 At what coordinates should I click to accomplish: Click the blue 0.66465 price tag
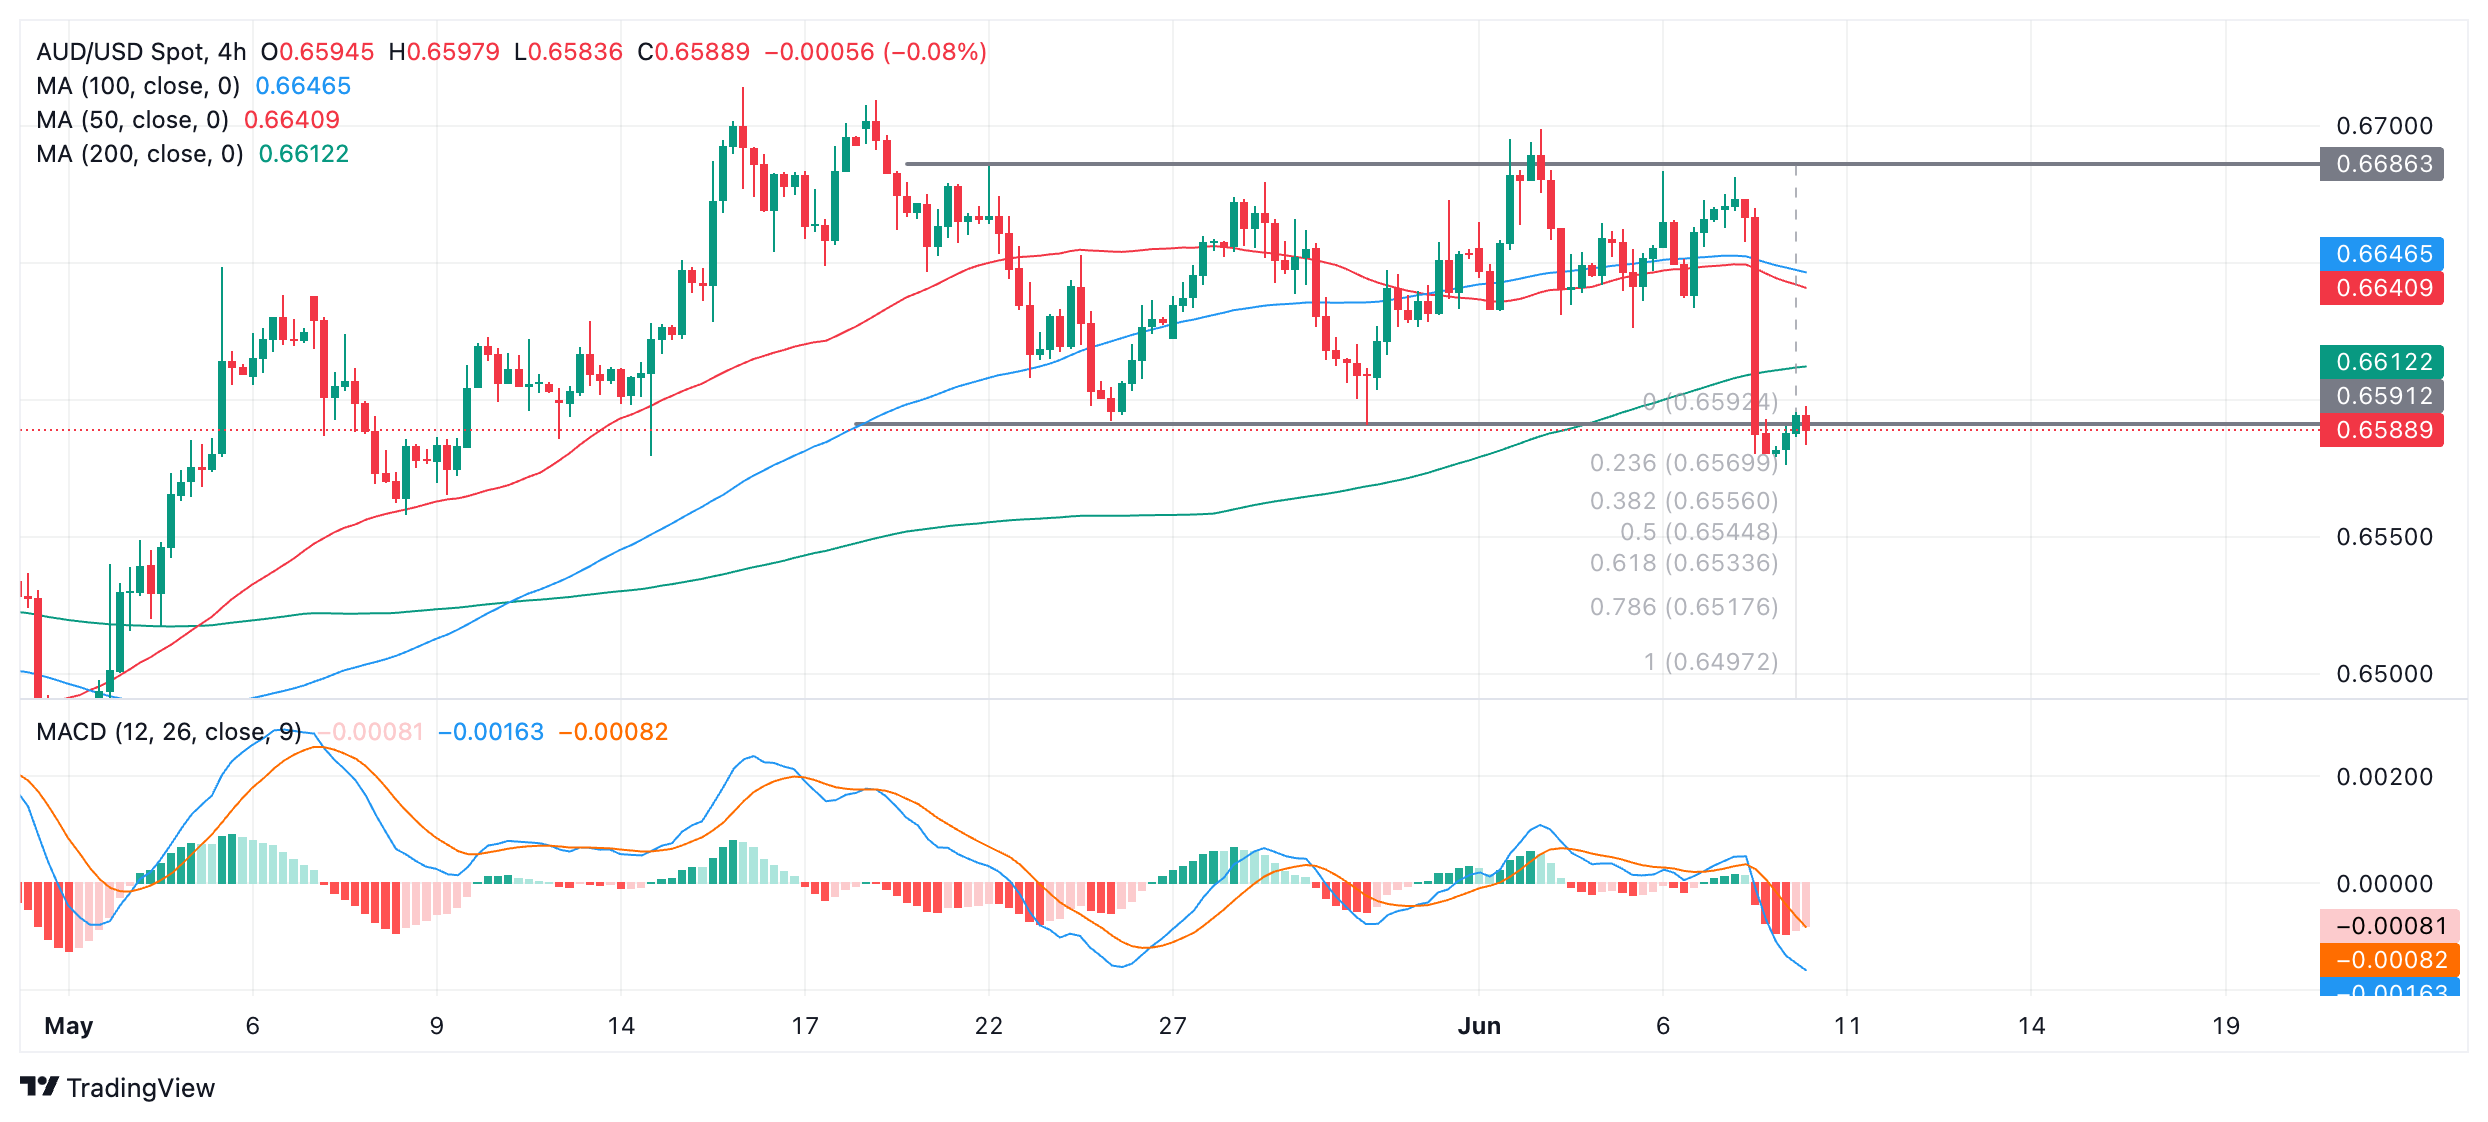tap(2383, 254)
